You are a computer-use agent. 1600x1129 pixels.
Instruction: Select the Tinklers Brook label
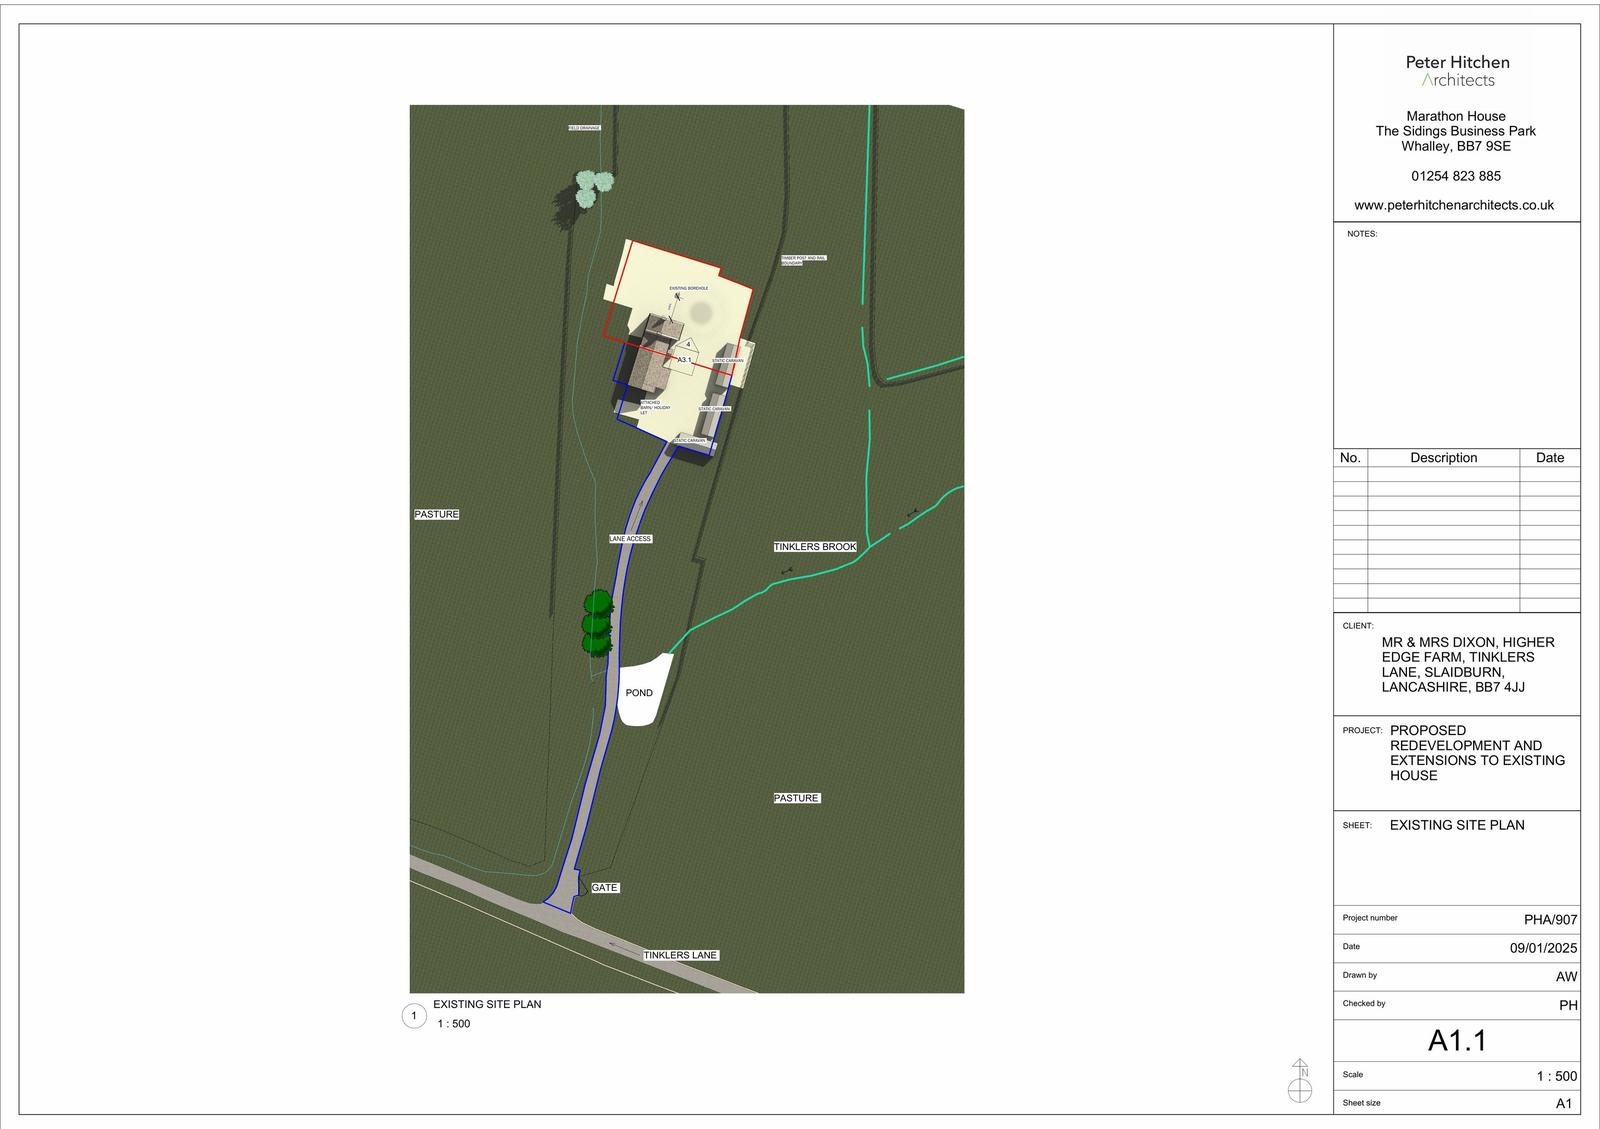click(815, 547)
